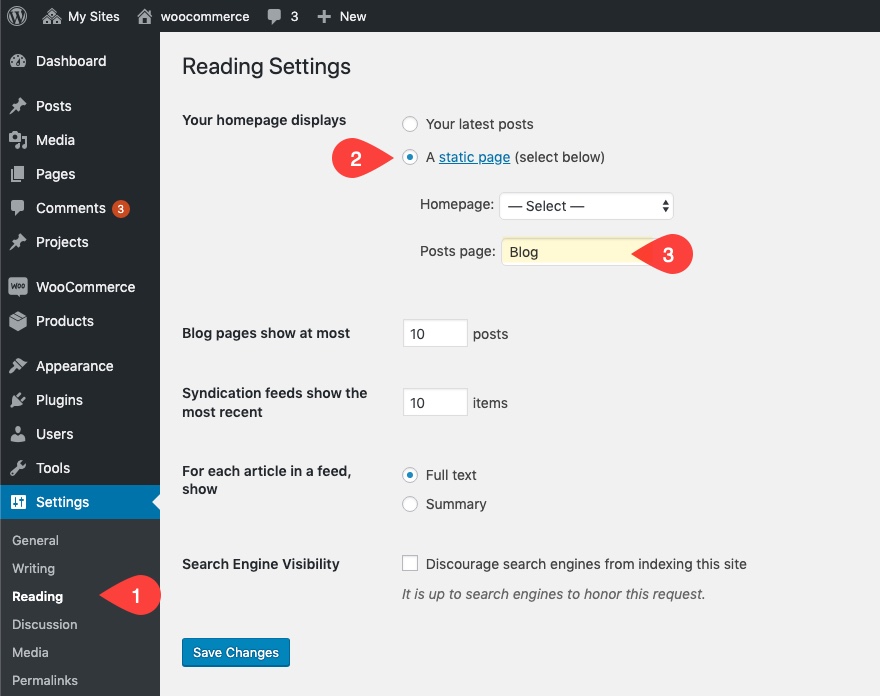Click the 'Blog pages show at most' number field
Image resolution: width=880 pixels, height=696 pixels.
pyautogui.click(x=435, y=333)
